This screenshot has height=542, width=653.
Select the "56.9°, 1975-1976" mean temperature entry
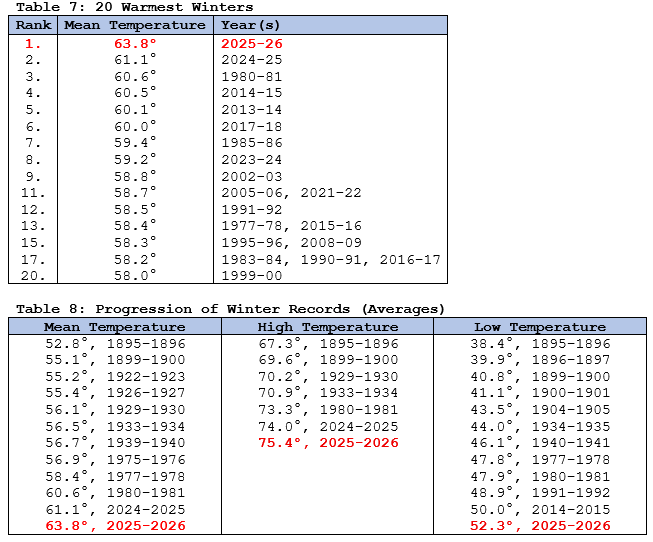point(115,459)
